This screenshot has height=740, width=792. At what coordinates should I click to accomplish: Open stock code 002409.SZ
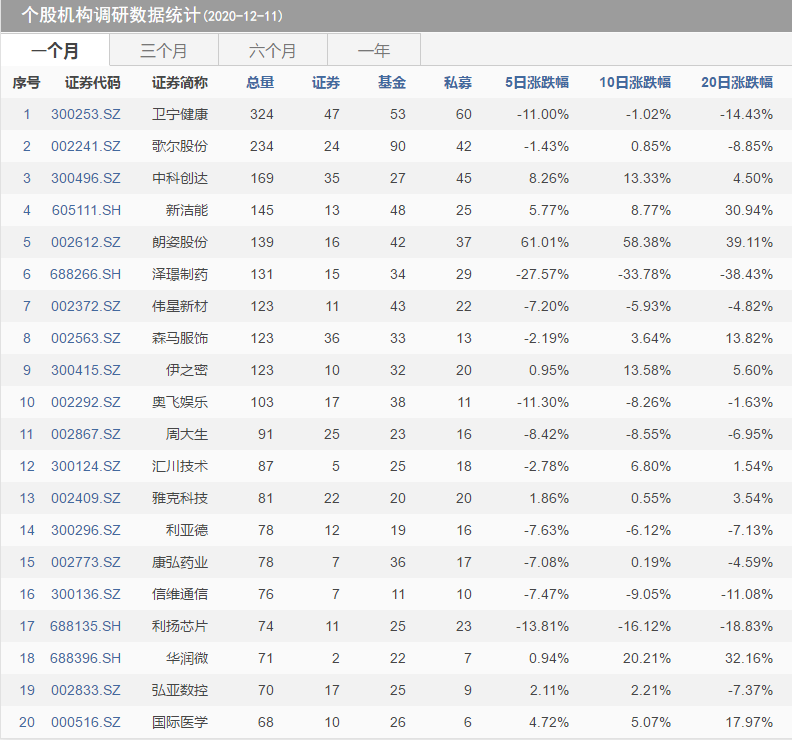pos(86,498)
